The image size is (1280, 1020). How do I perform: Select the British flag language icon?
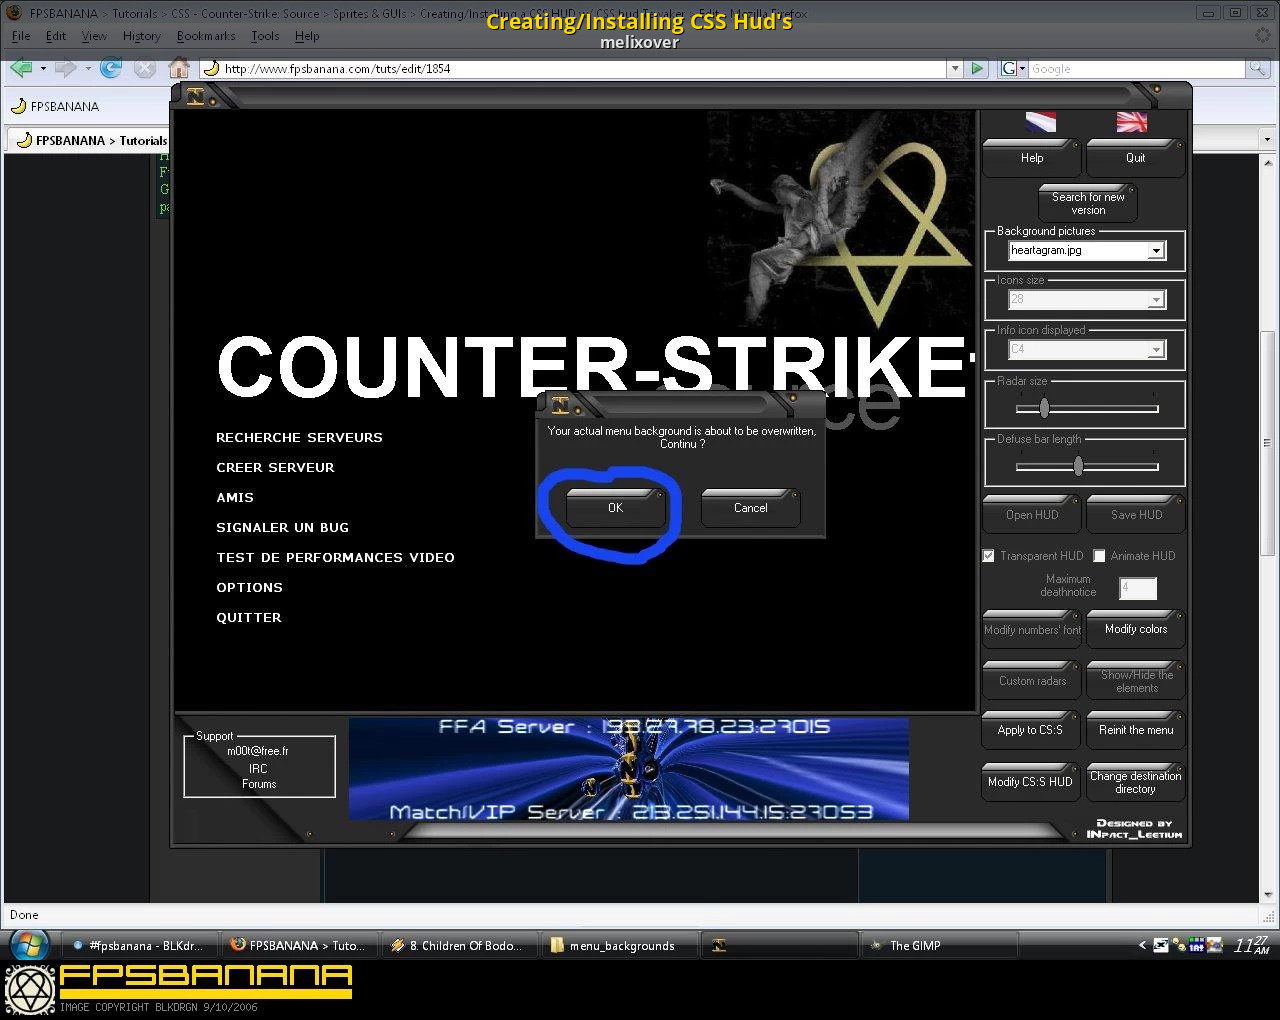(x=1131, y=122)
